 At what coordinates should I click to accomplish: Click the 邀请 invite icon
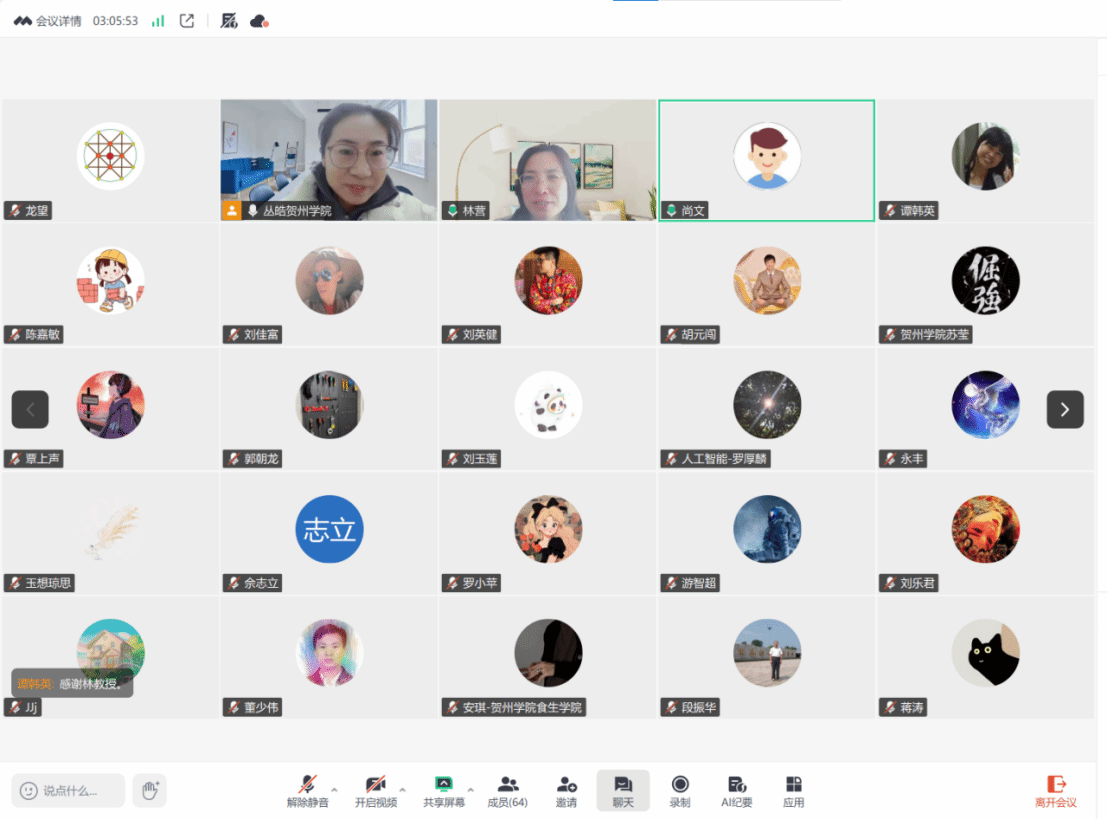566,790
